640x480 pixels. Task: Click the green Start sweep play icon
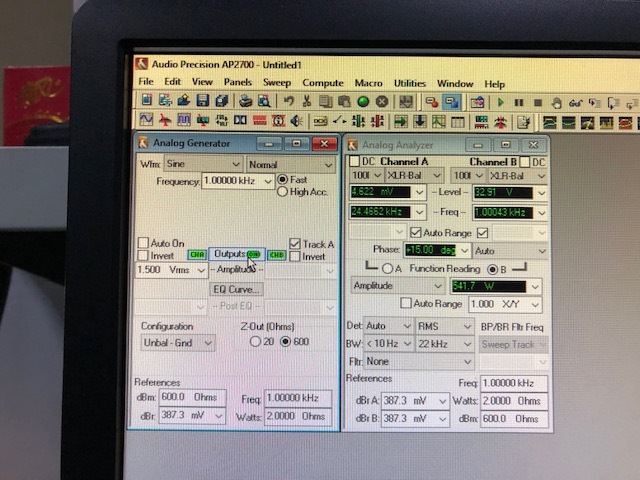click(x=500, y=102)
